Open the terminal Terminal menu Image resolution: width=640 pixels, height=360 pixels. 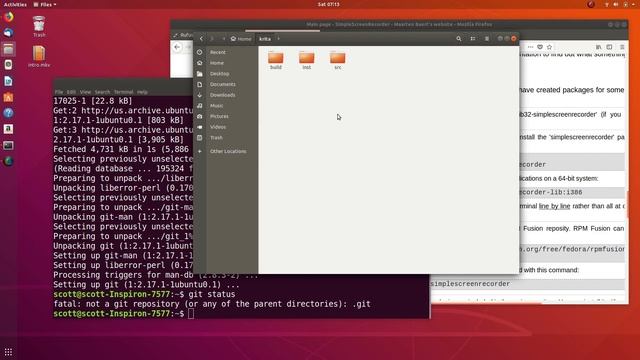click(x=124, y=92)
